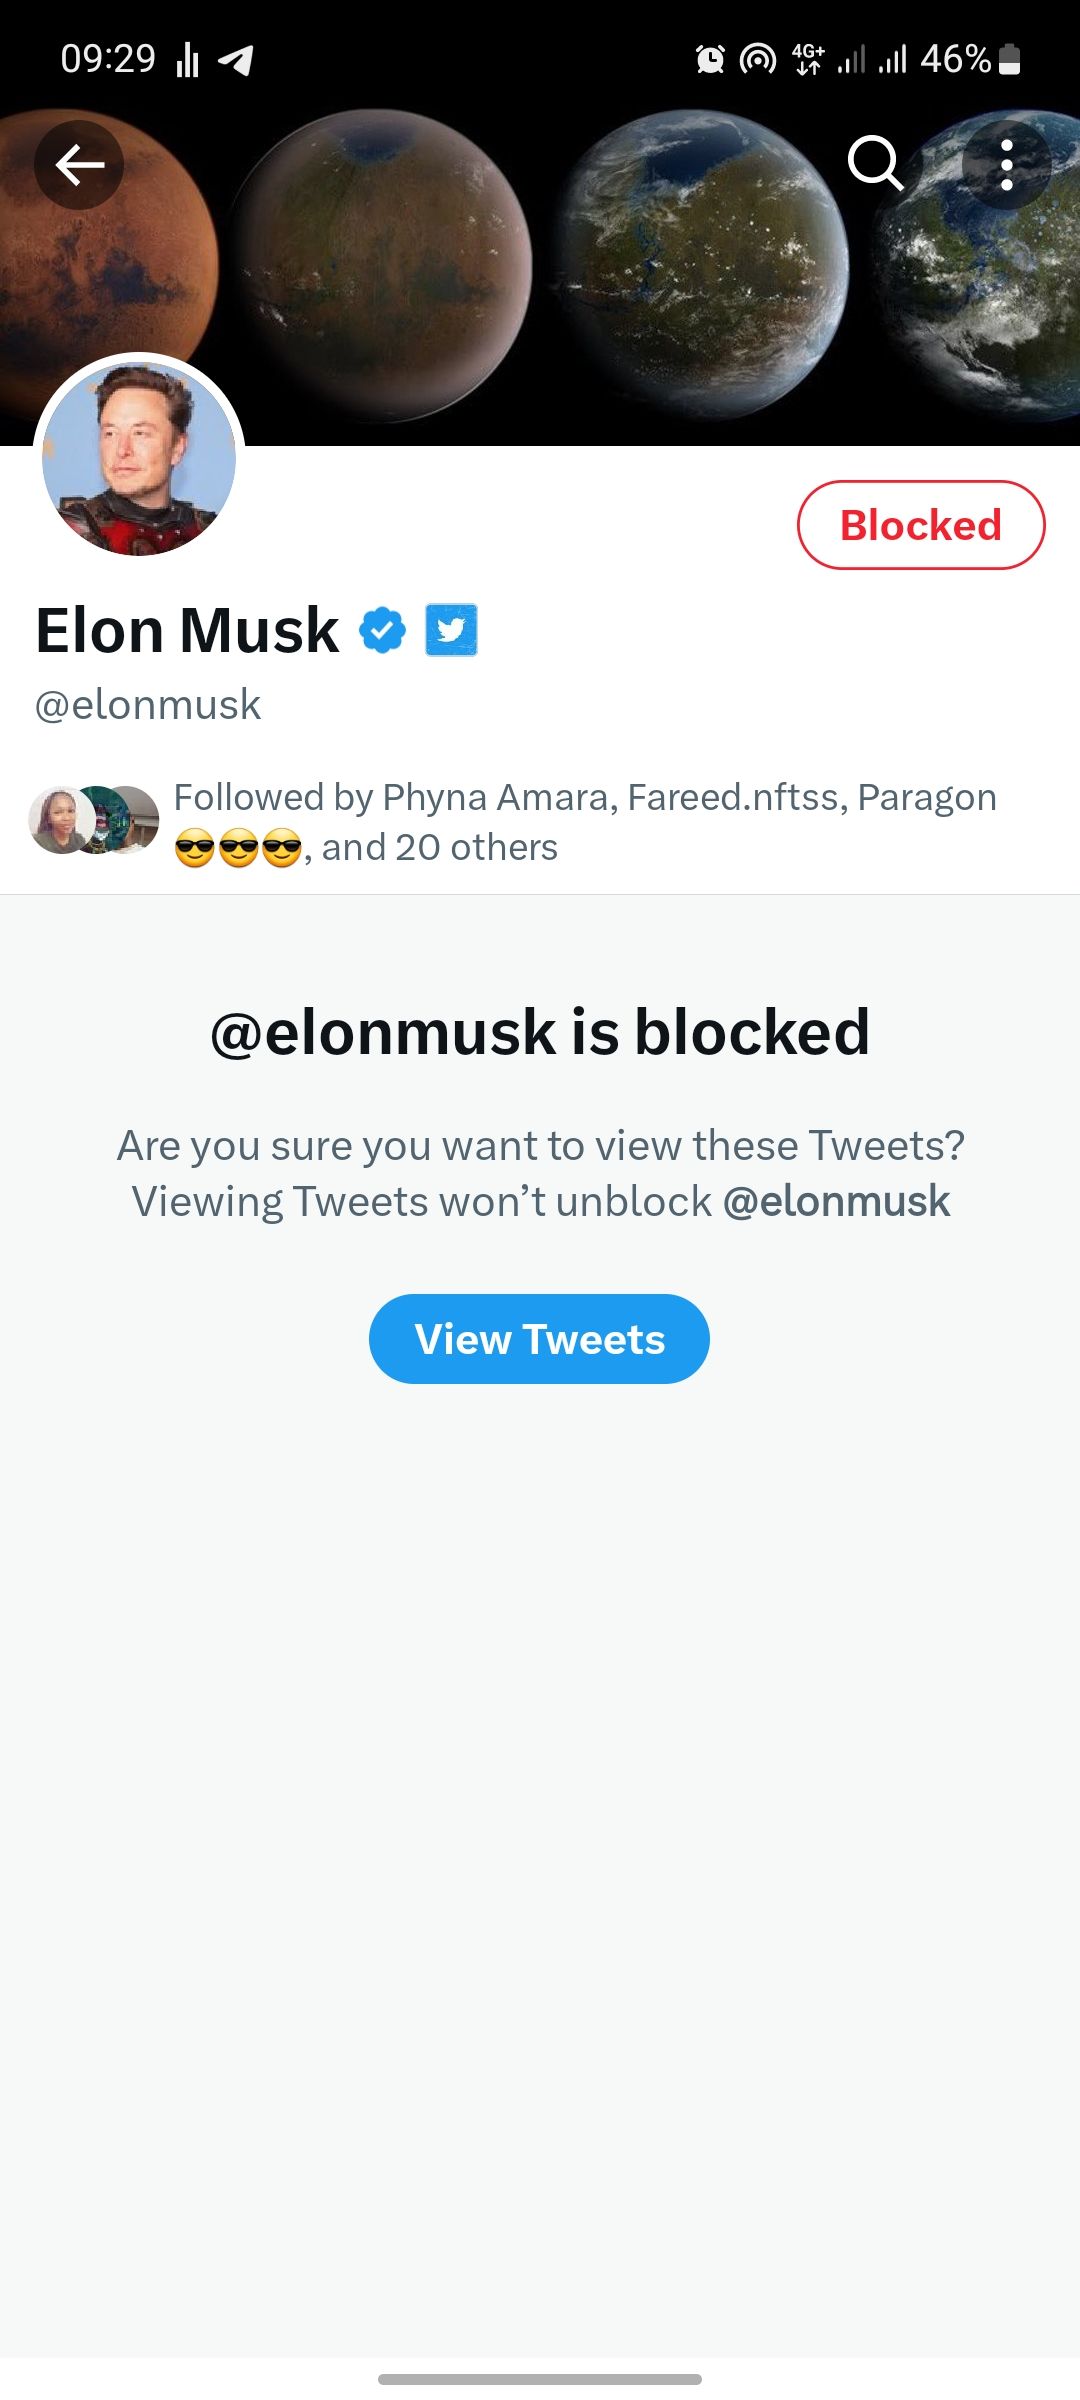Tap the back arrow icon
The image size is (1080, 2400).
click(79, 165)
